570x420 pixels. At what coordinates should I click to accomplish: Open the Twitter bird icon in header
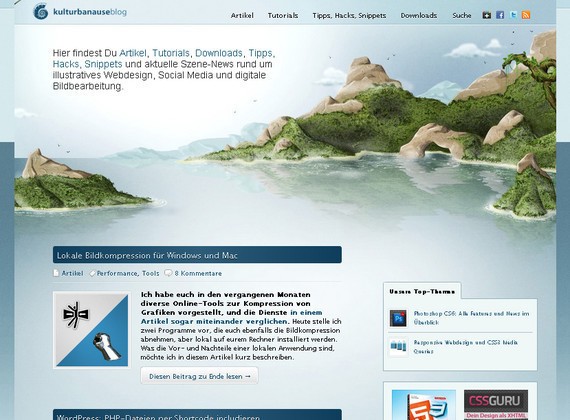(x=513, y=15)
